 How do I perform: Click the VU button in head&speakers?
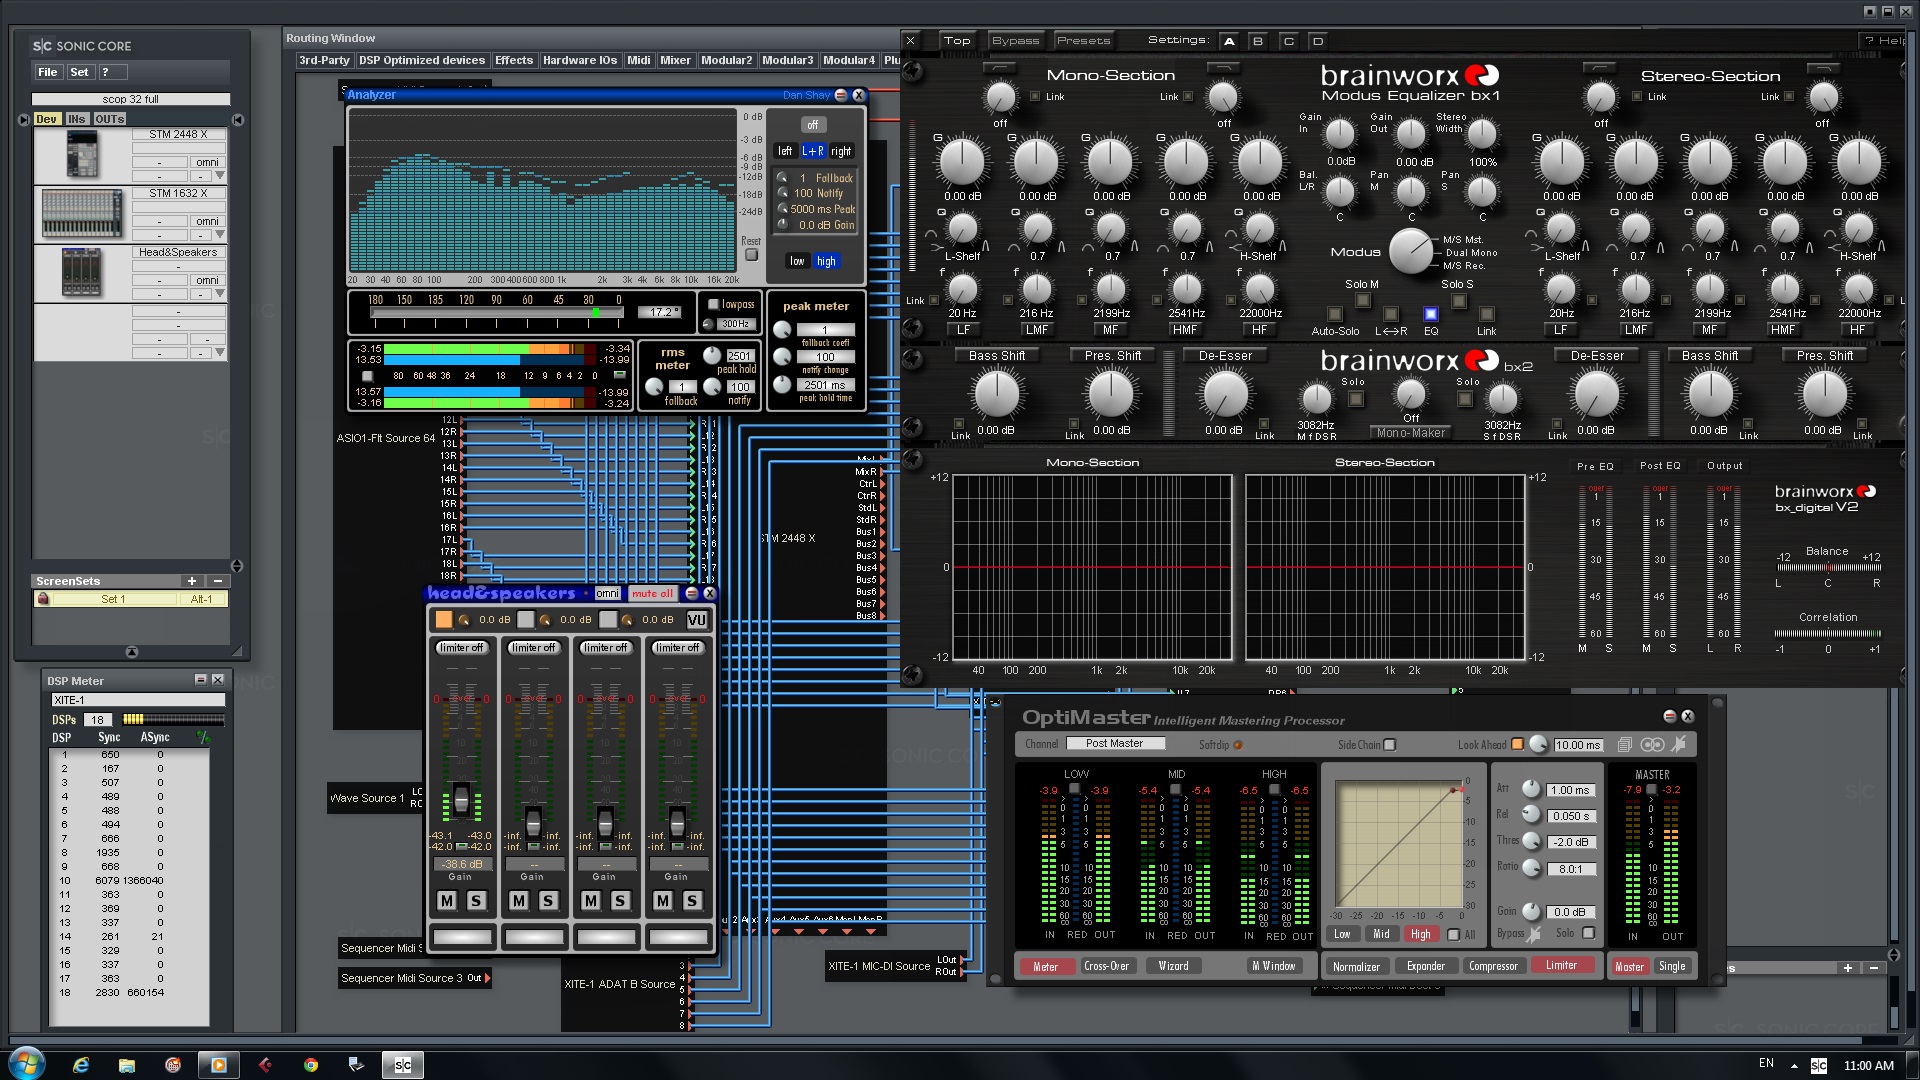697,620
